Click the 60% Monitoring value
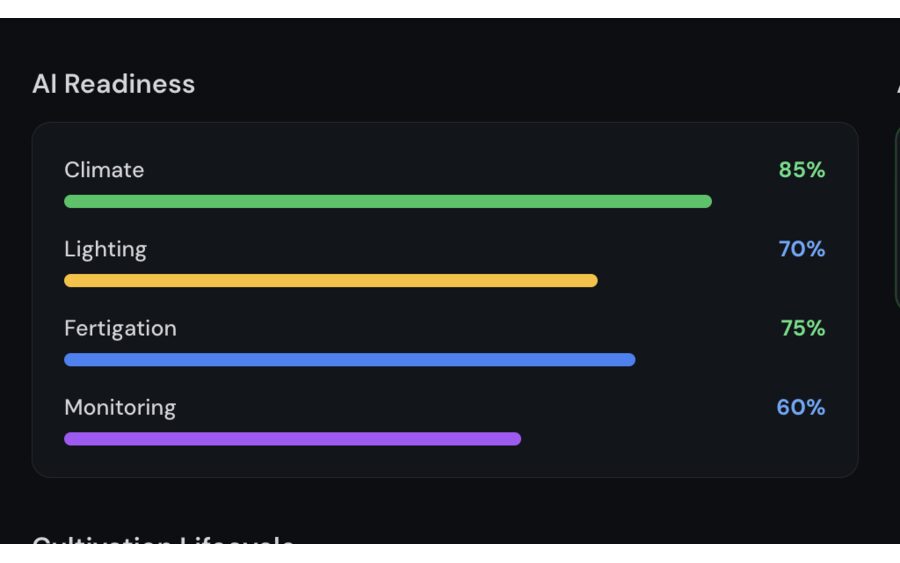 tap(801, 407)
